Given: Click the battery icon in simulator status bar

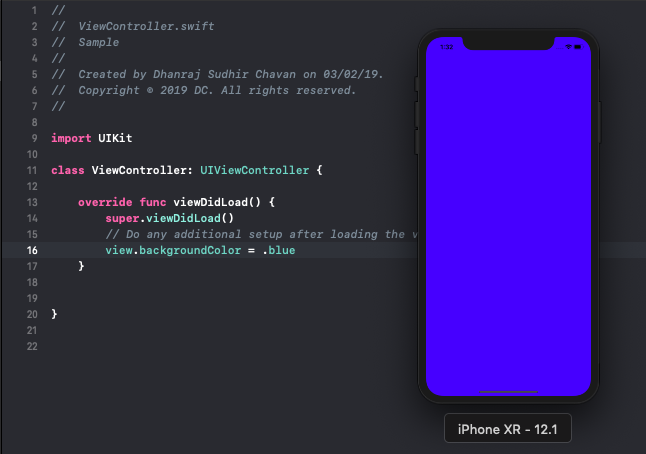Looking at the screenshot, I should tap(578, 47).
